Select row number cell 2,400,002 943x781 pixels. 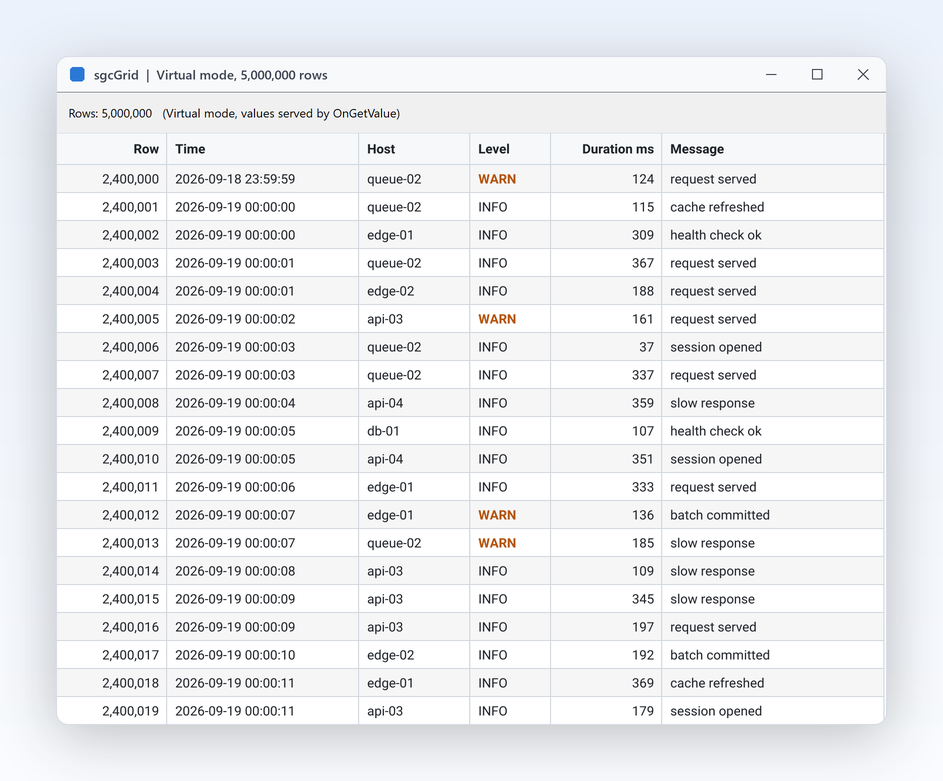tap(112, 235)
